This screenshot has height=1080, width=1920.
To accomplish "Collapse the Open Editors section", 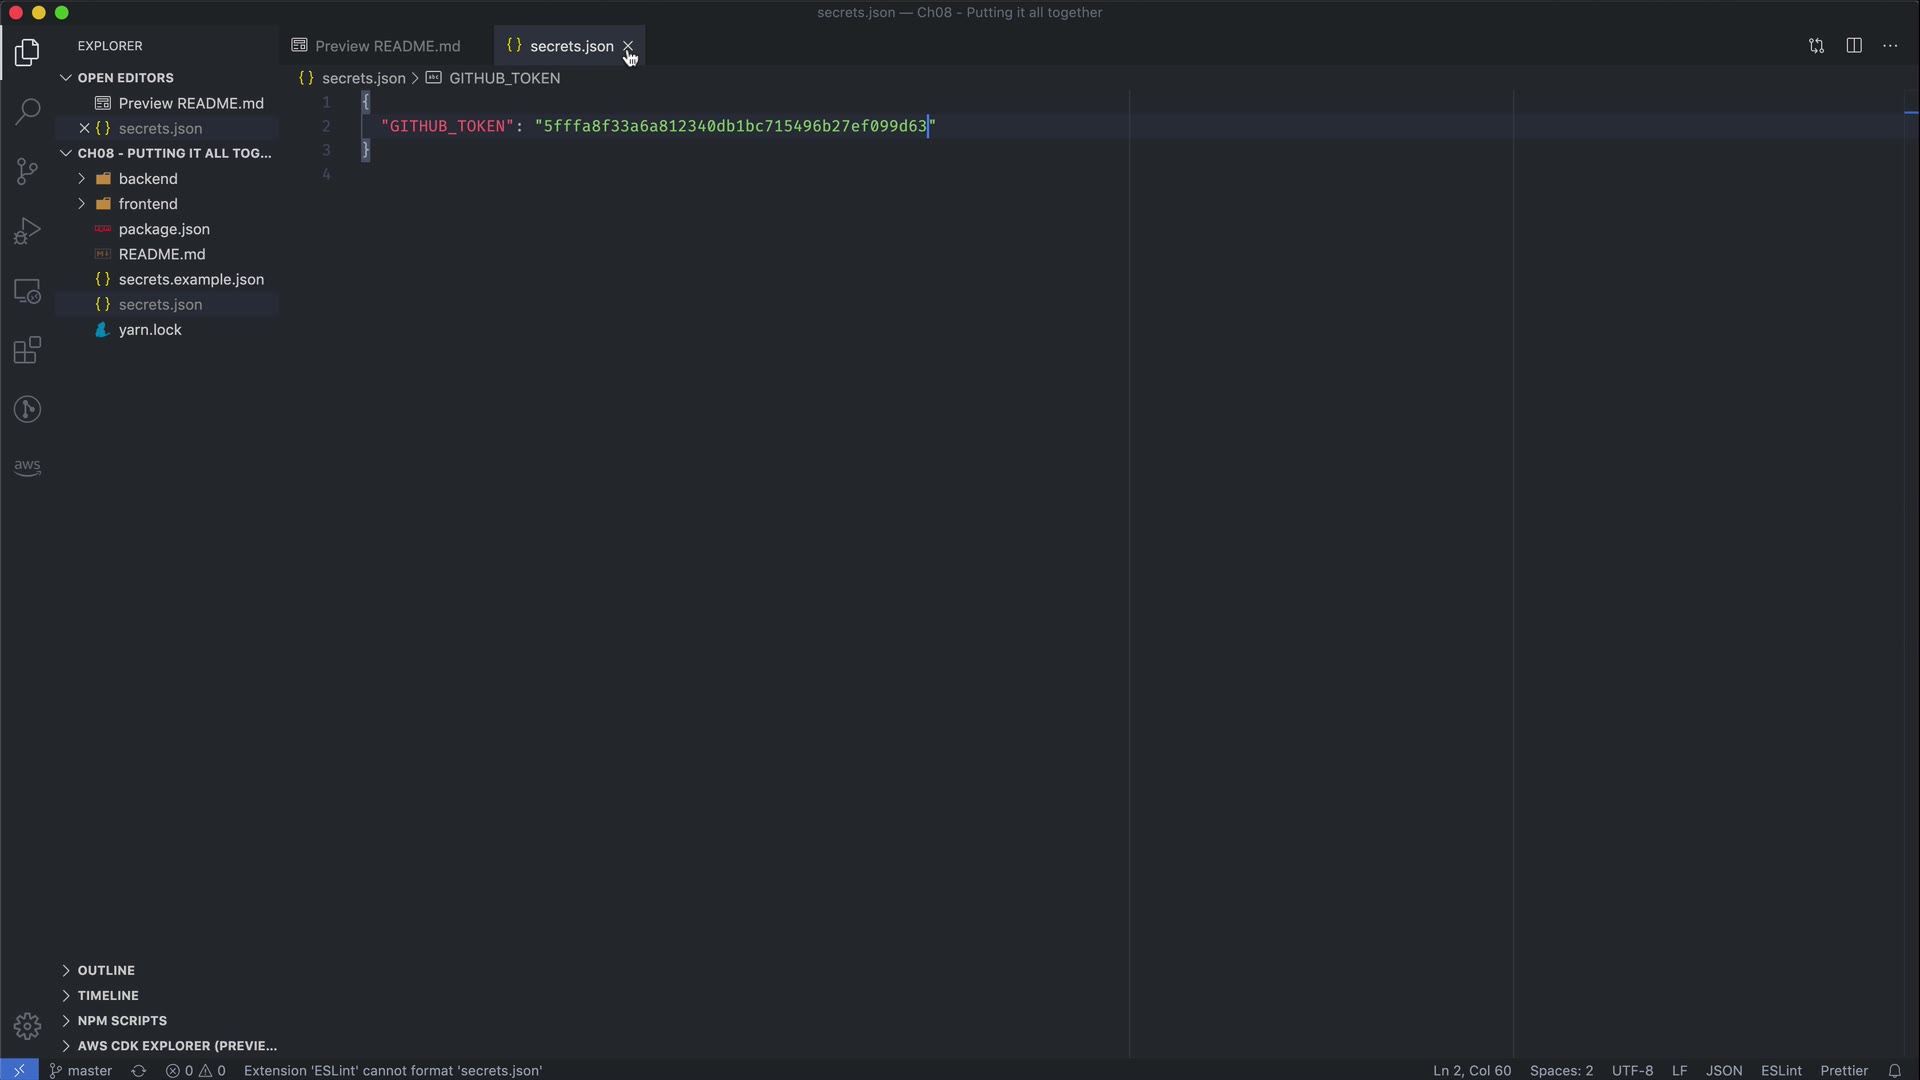I will (x=125, y=78).
